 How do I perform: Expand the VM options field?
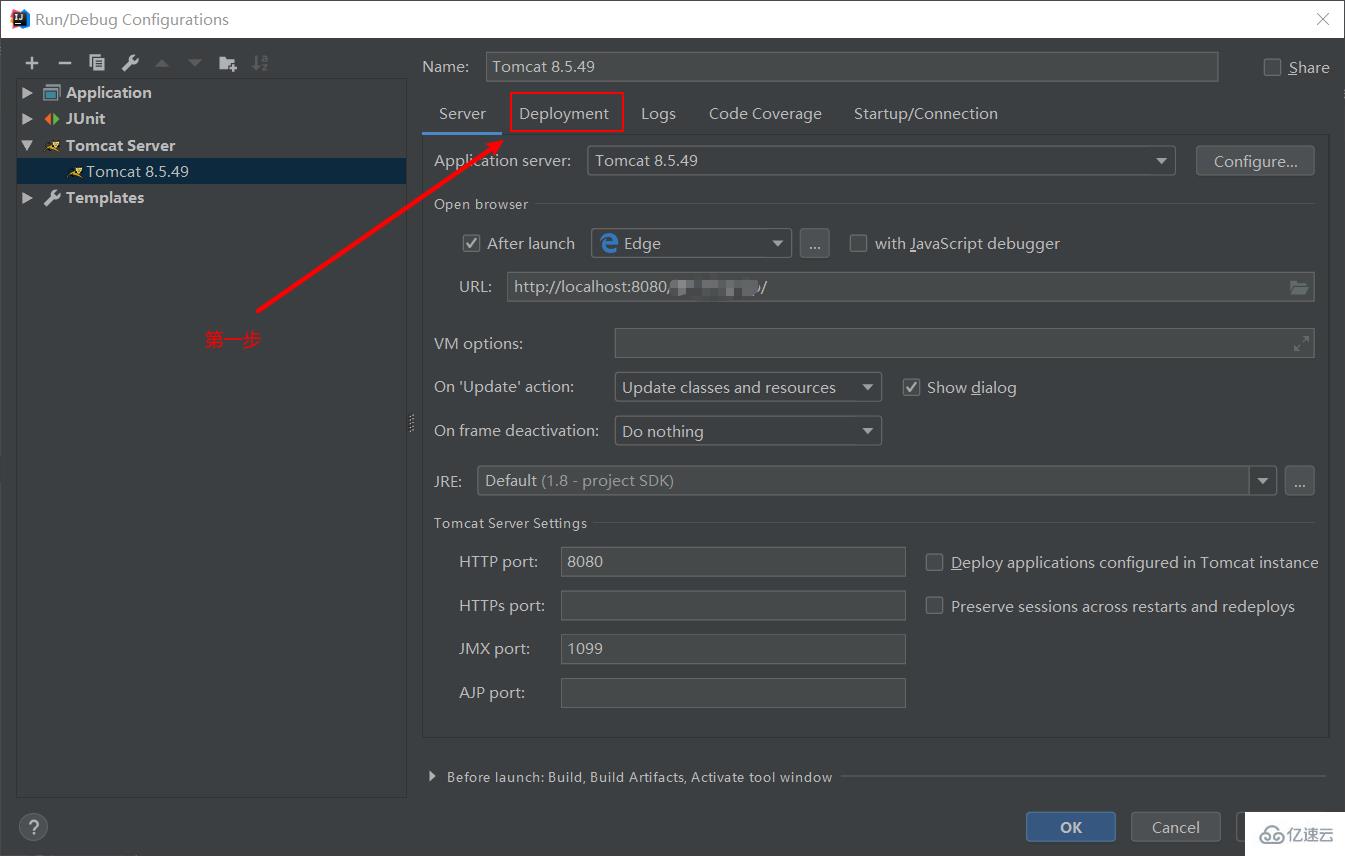point(1300,343)
